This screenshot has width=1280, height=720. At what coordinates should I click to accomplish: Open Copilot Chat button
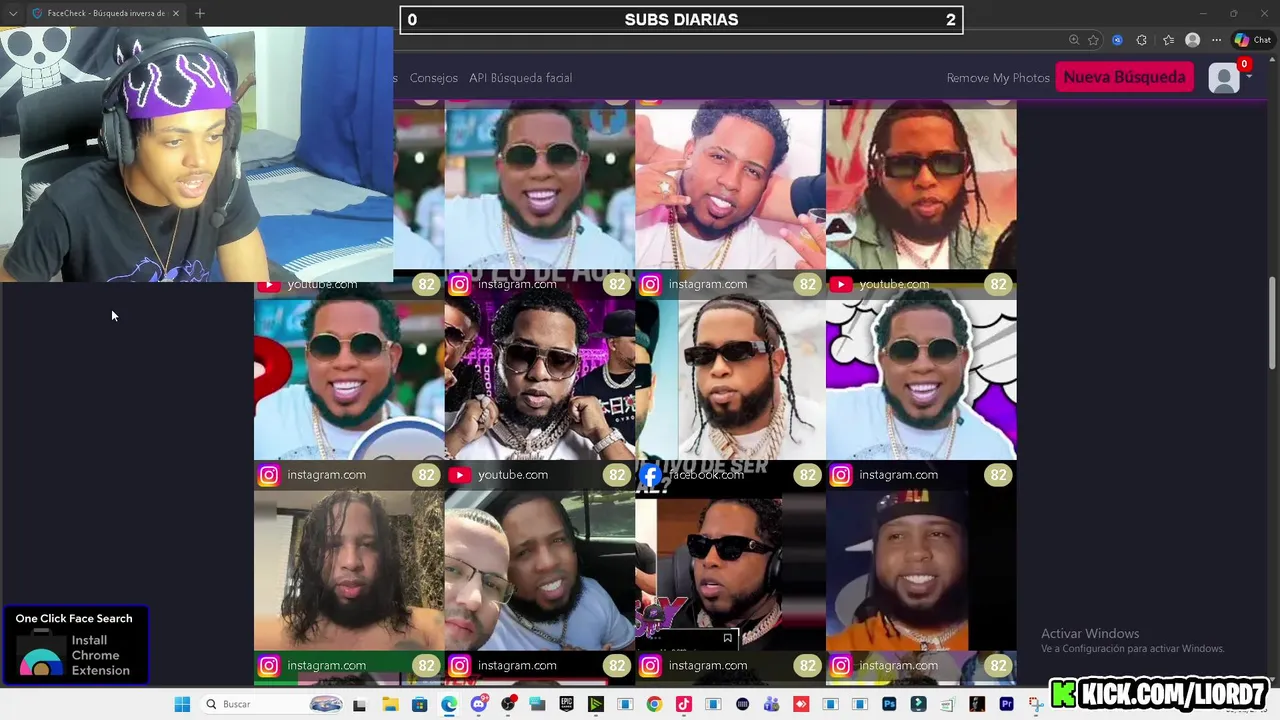1253,40
